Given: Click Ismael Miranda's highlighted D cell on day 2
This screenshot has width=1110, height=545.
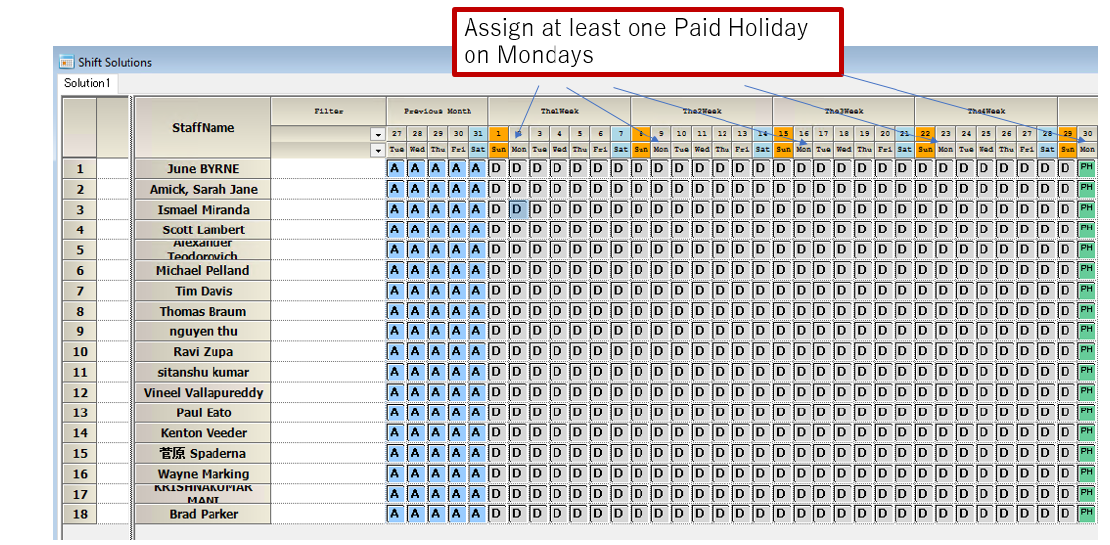Looking at the screenshot, I should tap(518, 210).
